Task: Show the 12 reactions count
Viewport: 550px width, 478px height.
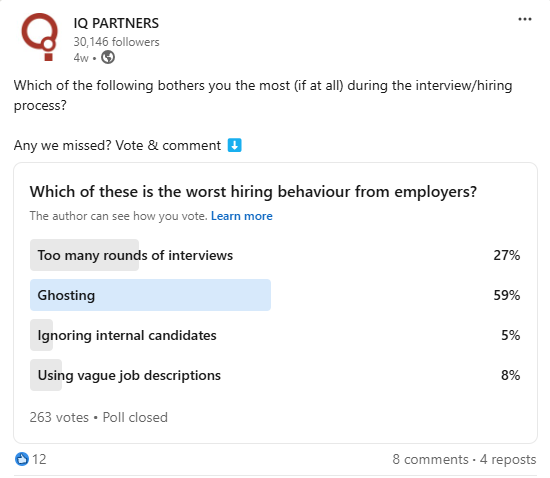Action: click(x=39, y=459)
